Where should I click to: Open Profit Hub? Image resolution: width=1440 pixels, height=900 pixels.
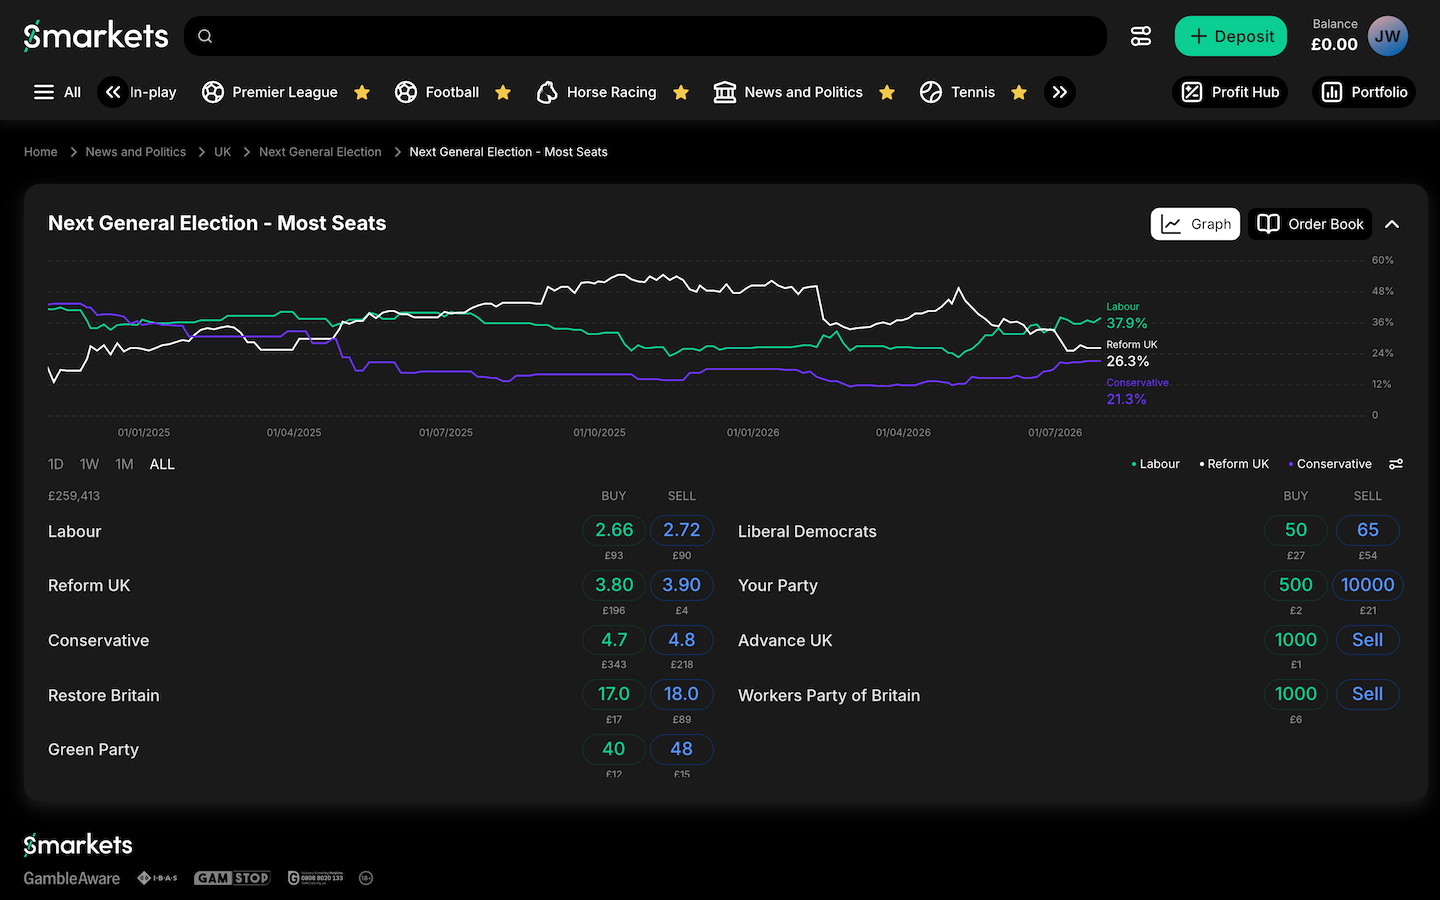[x=1230, y=92]
